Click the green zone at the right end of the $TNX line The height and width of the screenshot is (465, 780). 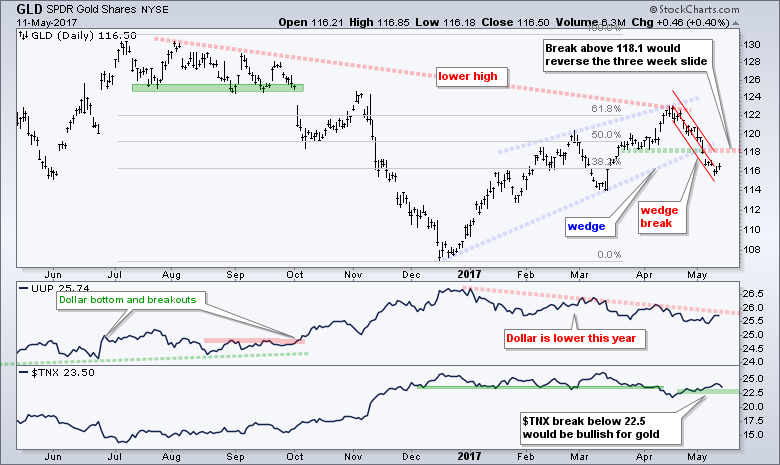(x=708, y=392)
